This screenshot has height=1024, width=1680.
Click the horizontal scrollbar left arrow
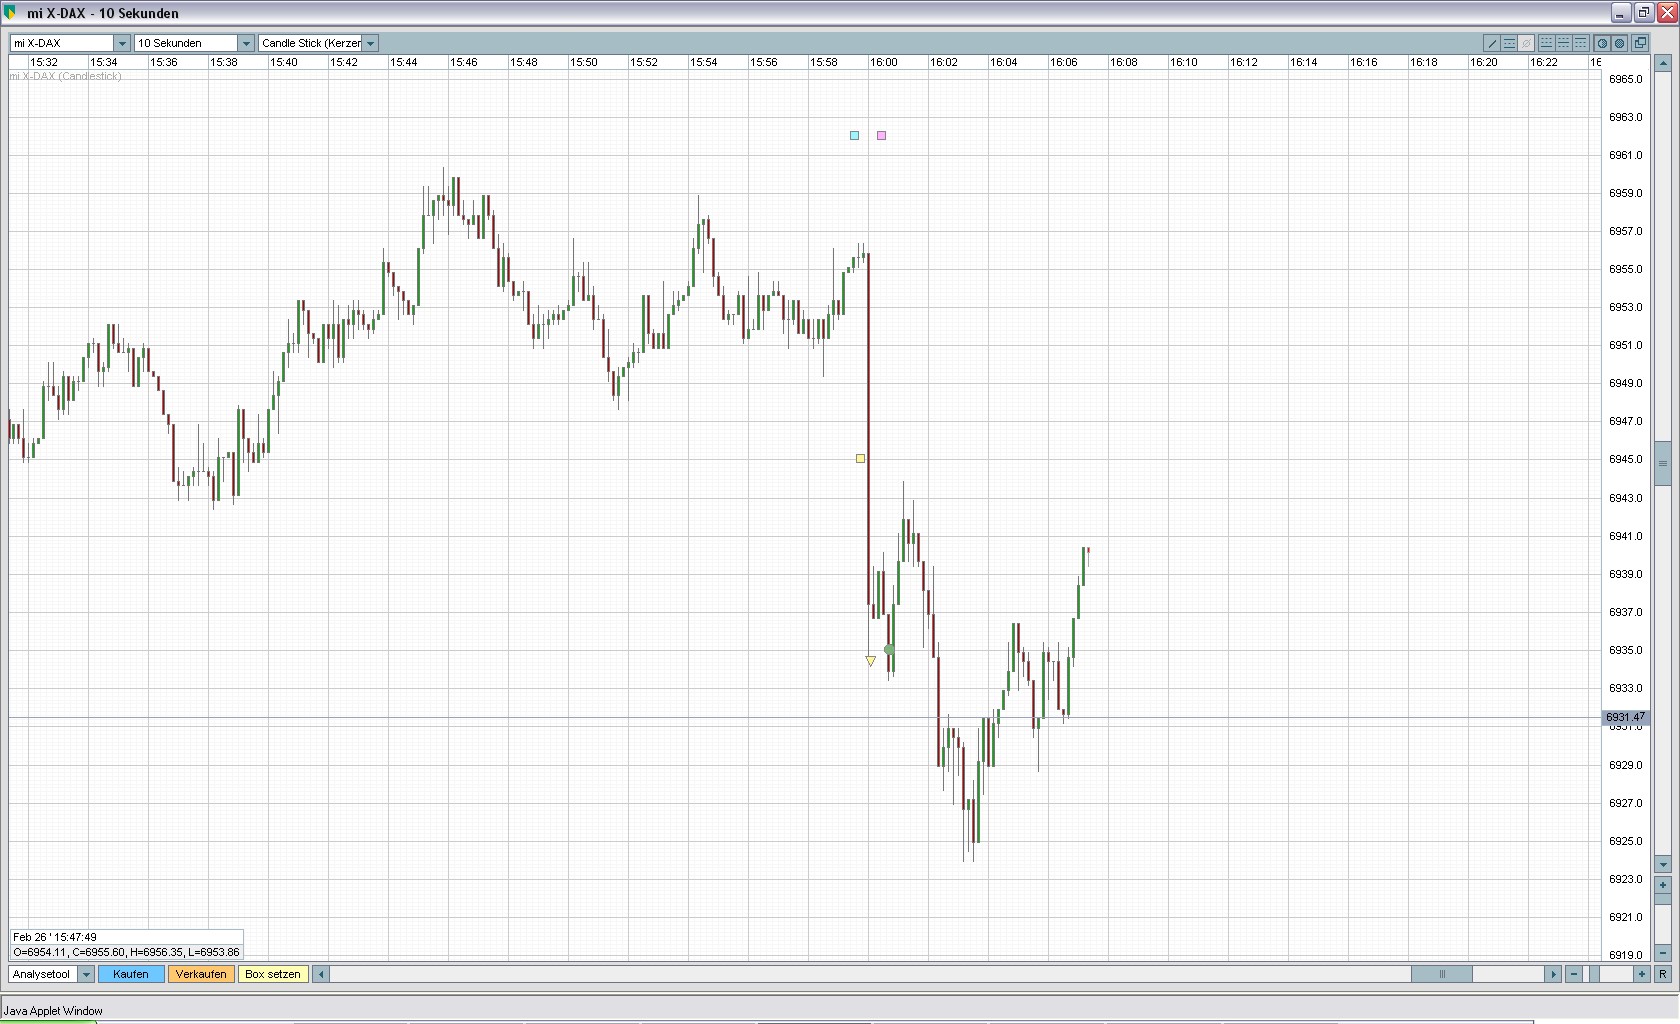click(x=321, y=974)
